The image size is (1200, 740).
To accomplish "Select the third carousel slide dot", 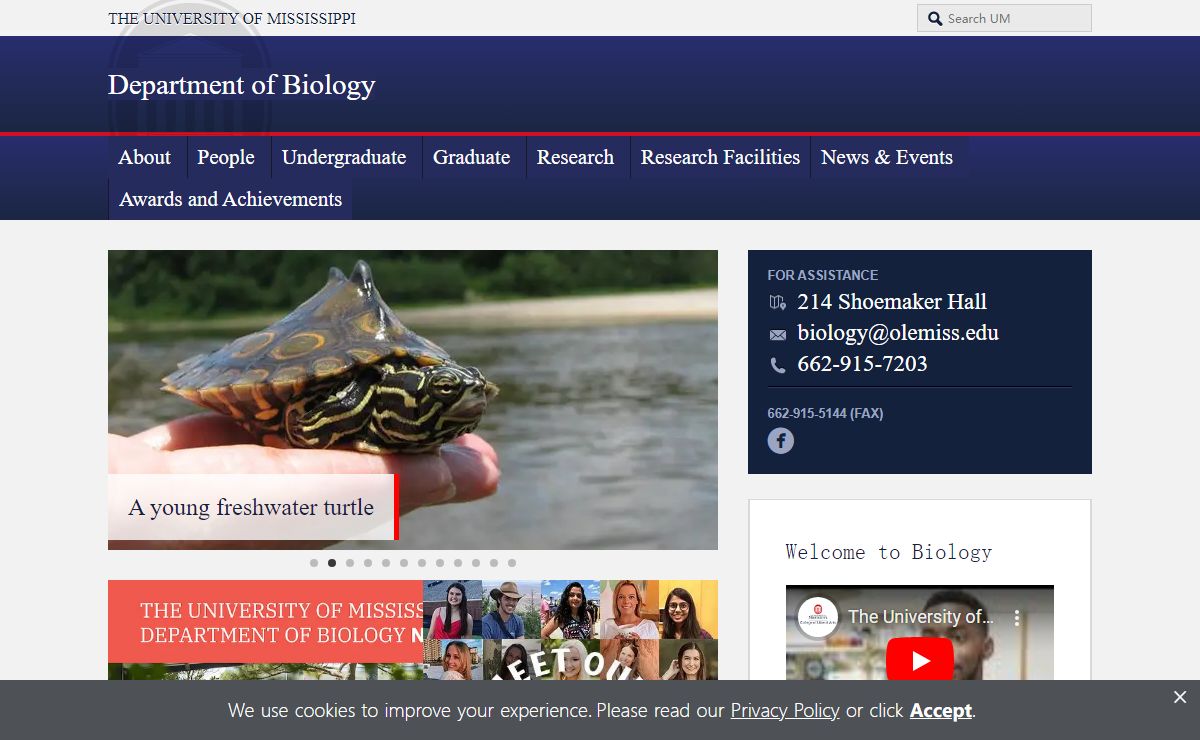I will (350, 563).
